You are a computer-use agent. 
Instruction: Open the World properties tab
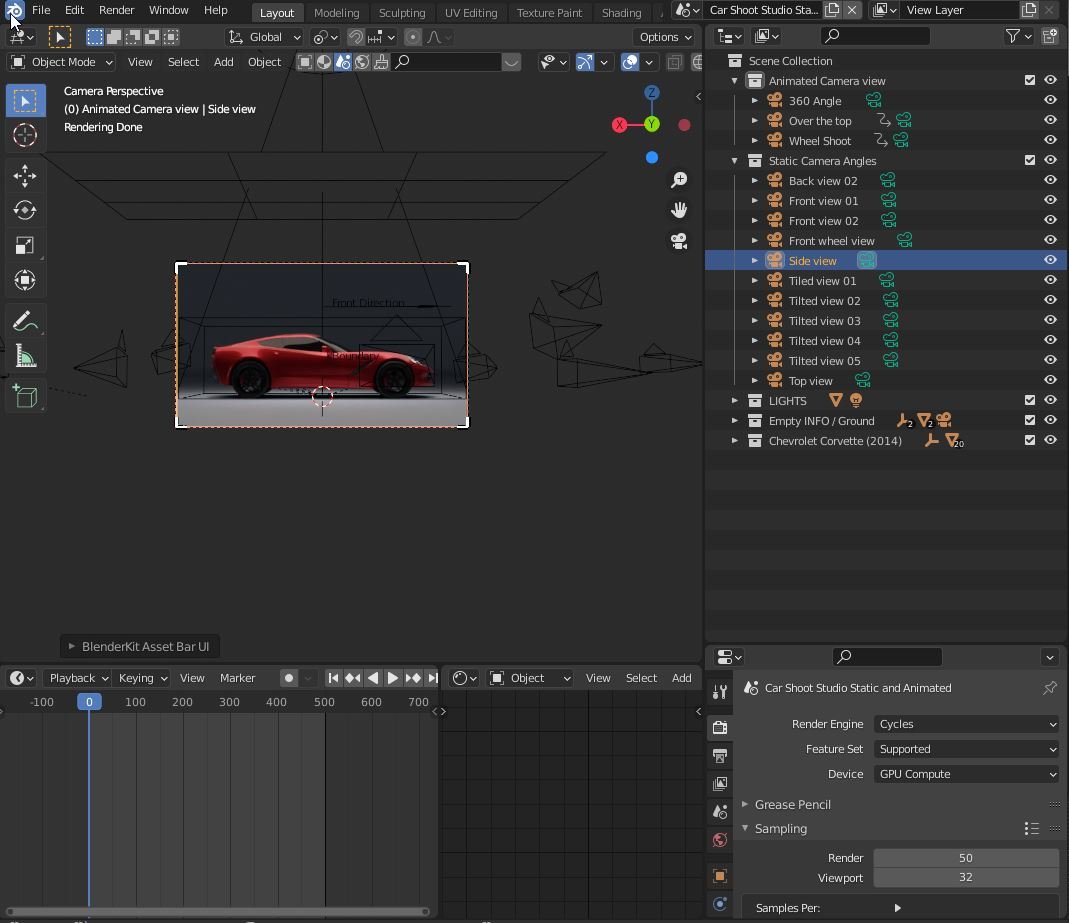click(x=720, y=840)
